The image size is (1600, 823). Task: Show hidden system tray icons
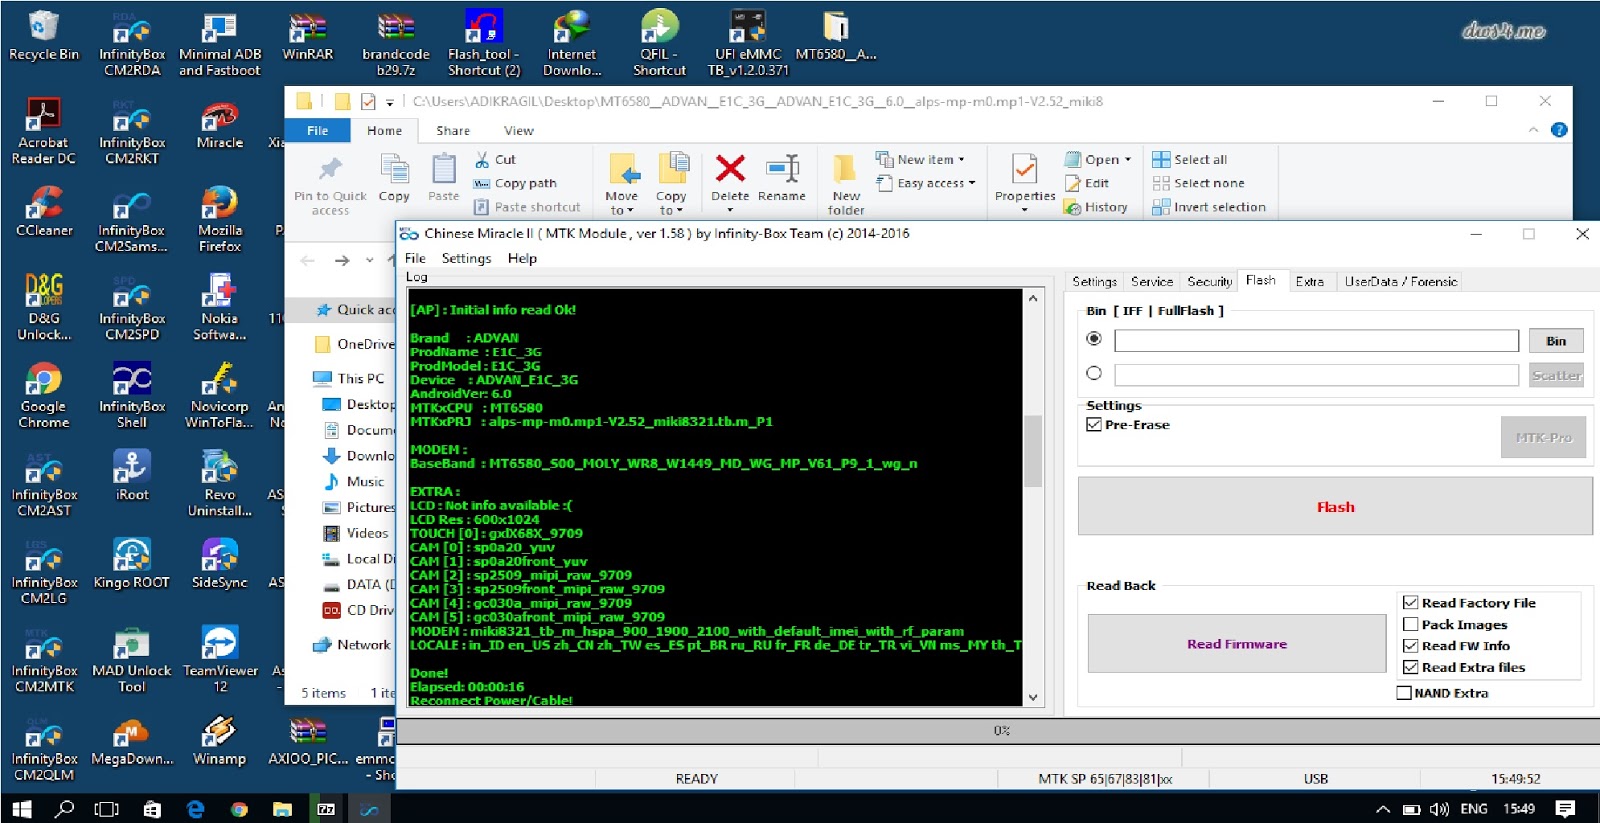tap(1382, 808)
